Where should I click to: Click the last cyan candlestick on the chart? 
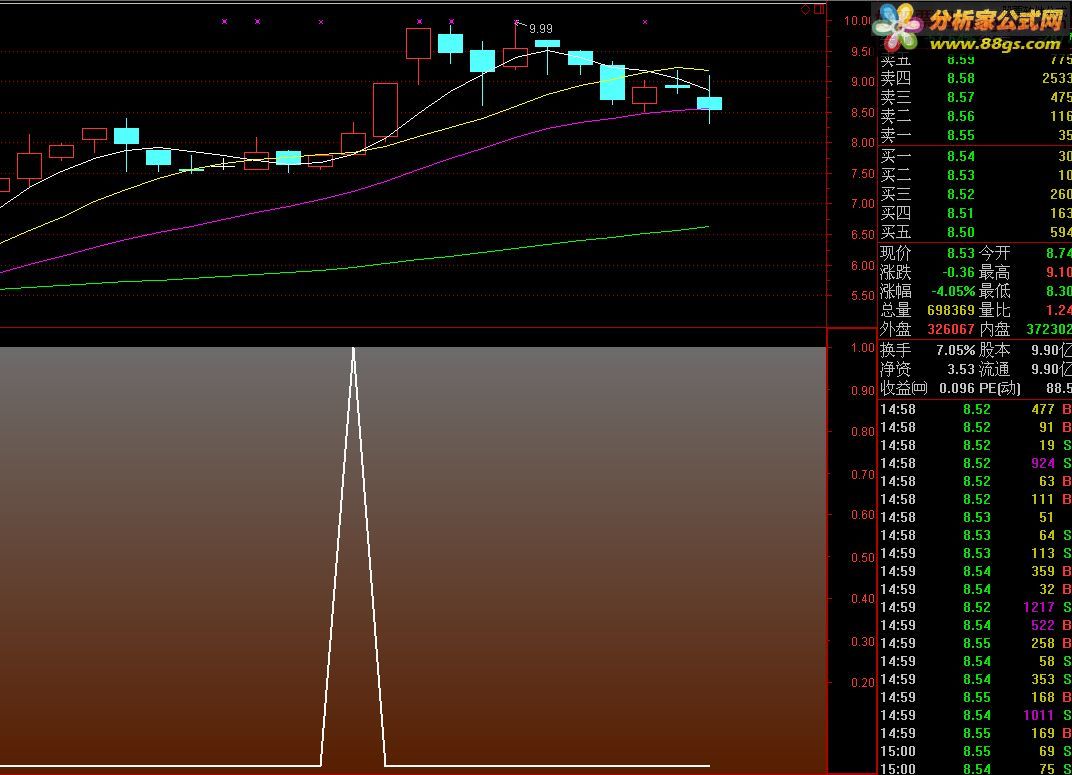[x=710, y=103]
